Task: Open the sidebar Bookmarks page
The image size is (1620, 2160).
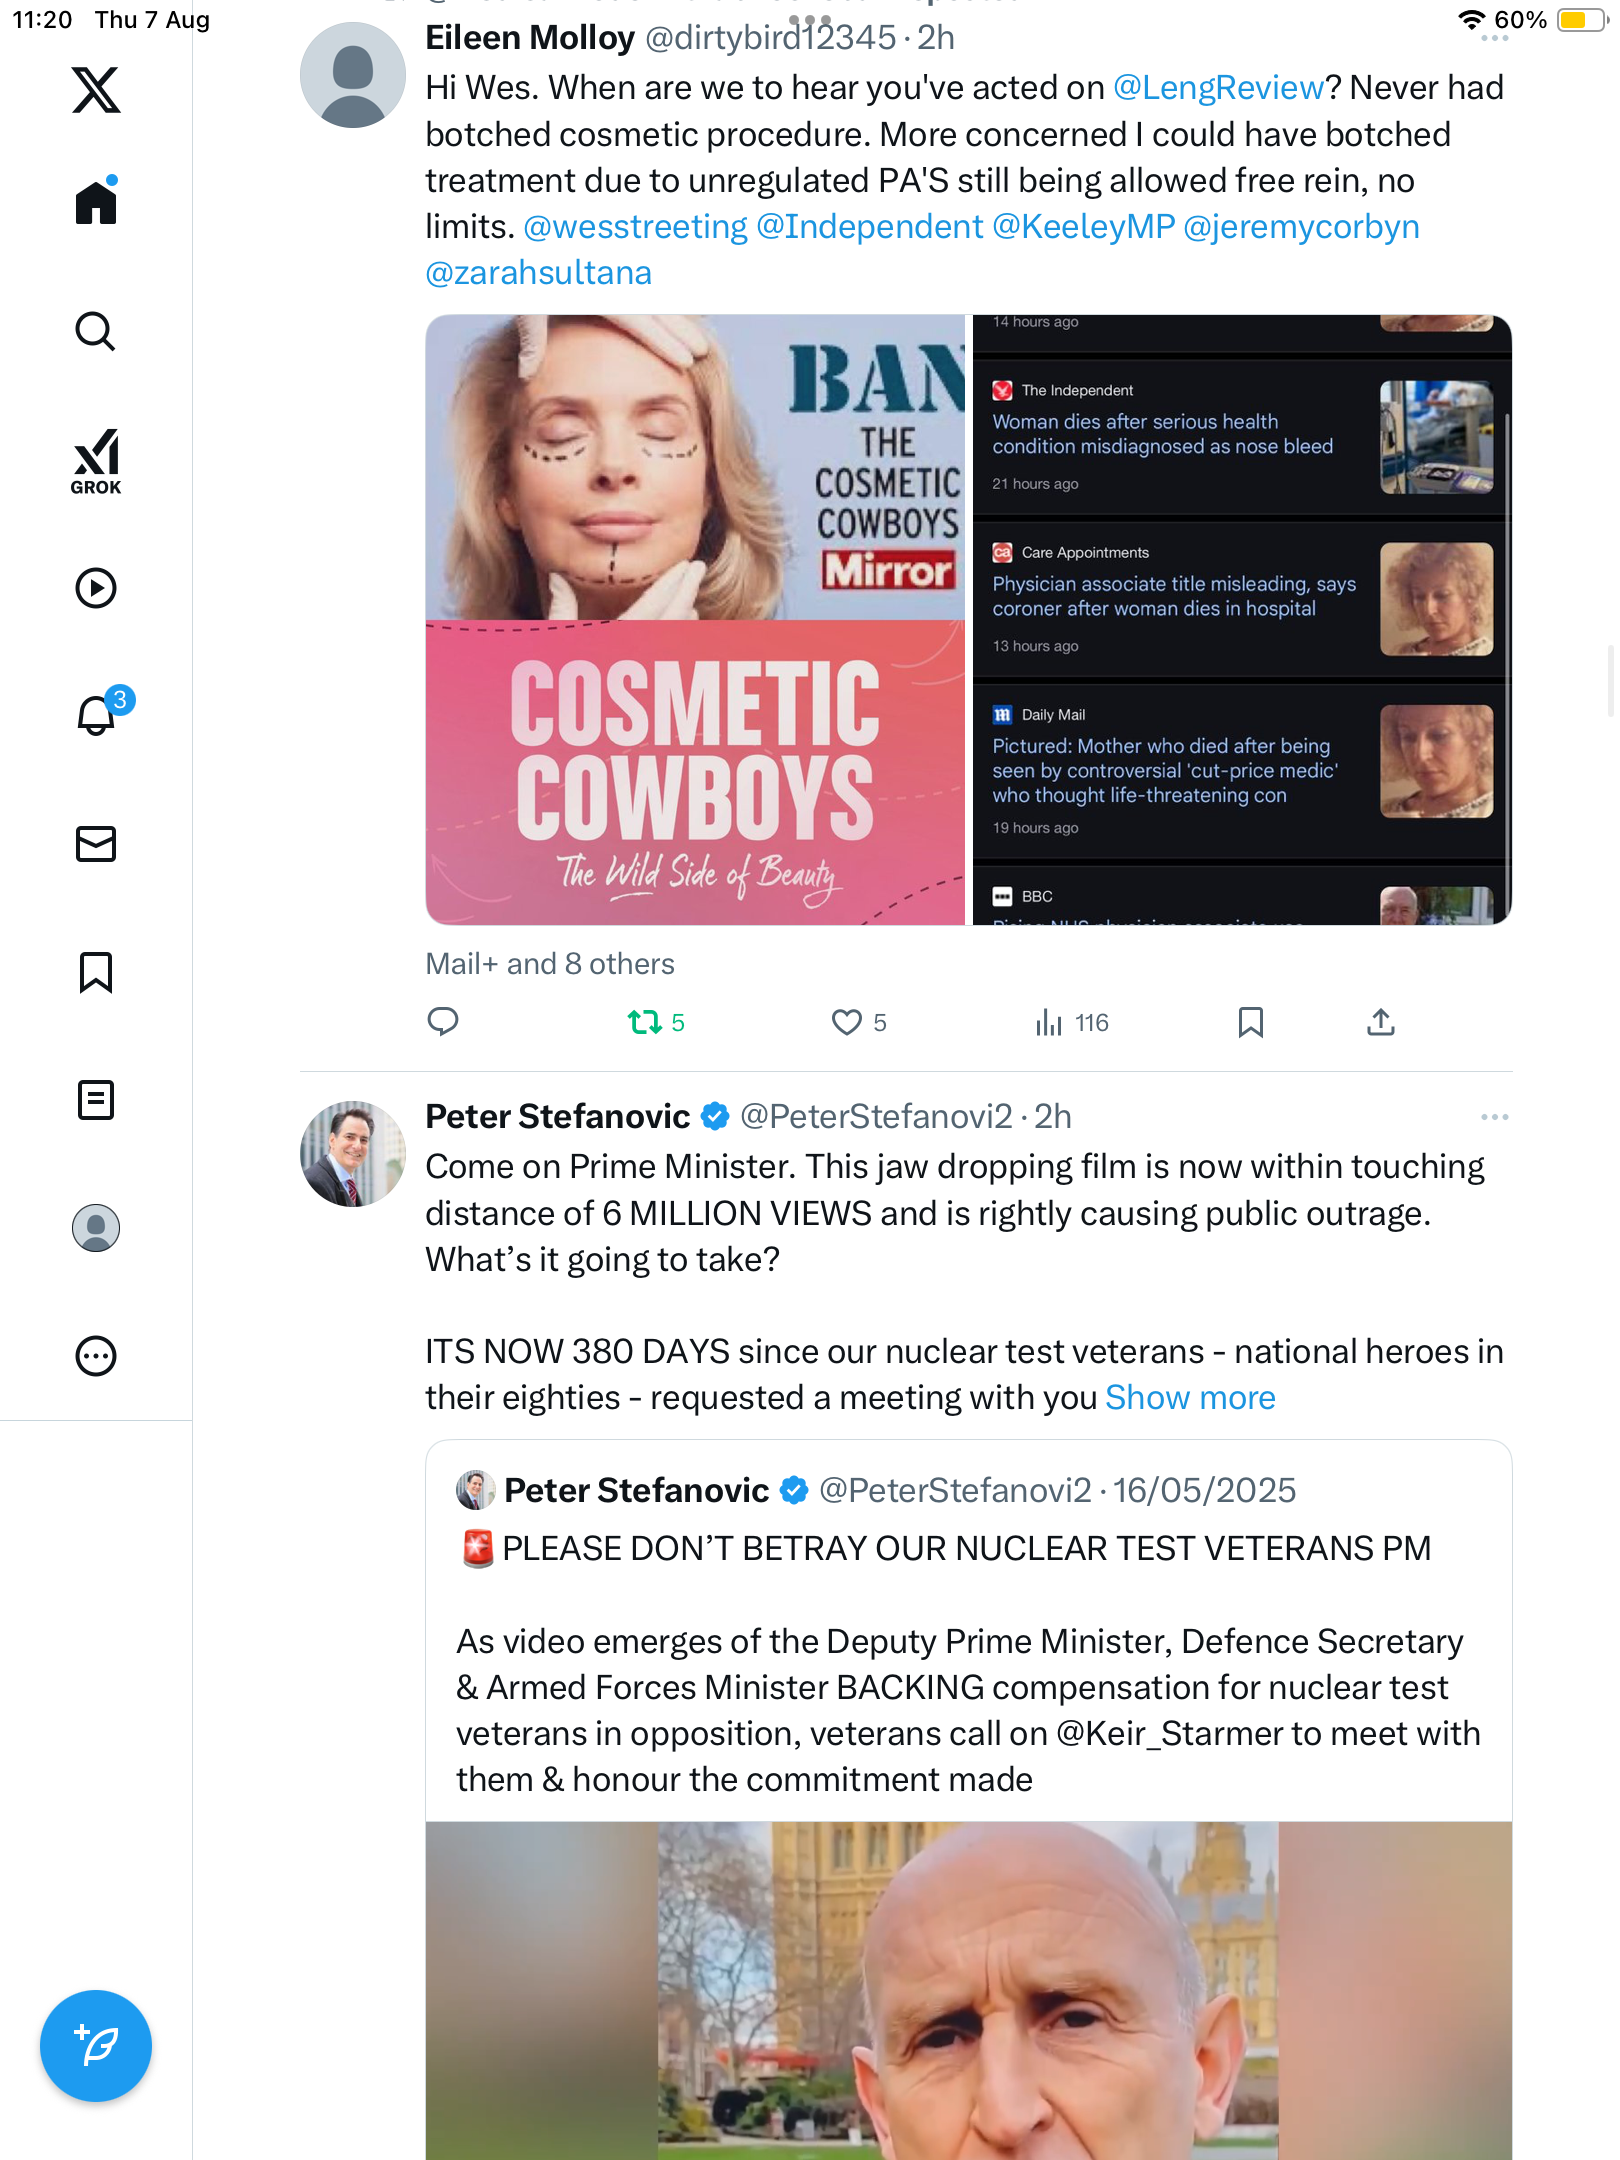Action: (x=96, y=972)
